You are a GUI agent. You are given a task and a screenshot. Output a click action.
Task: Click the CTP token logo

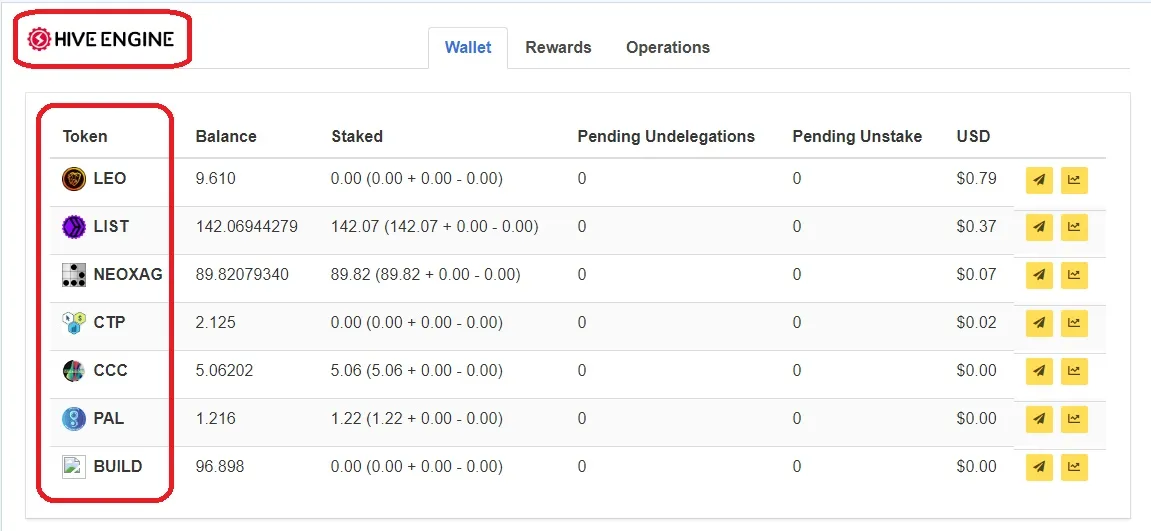tap(74, 322)
